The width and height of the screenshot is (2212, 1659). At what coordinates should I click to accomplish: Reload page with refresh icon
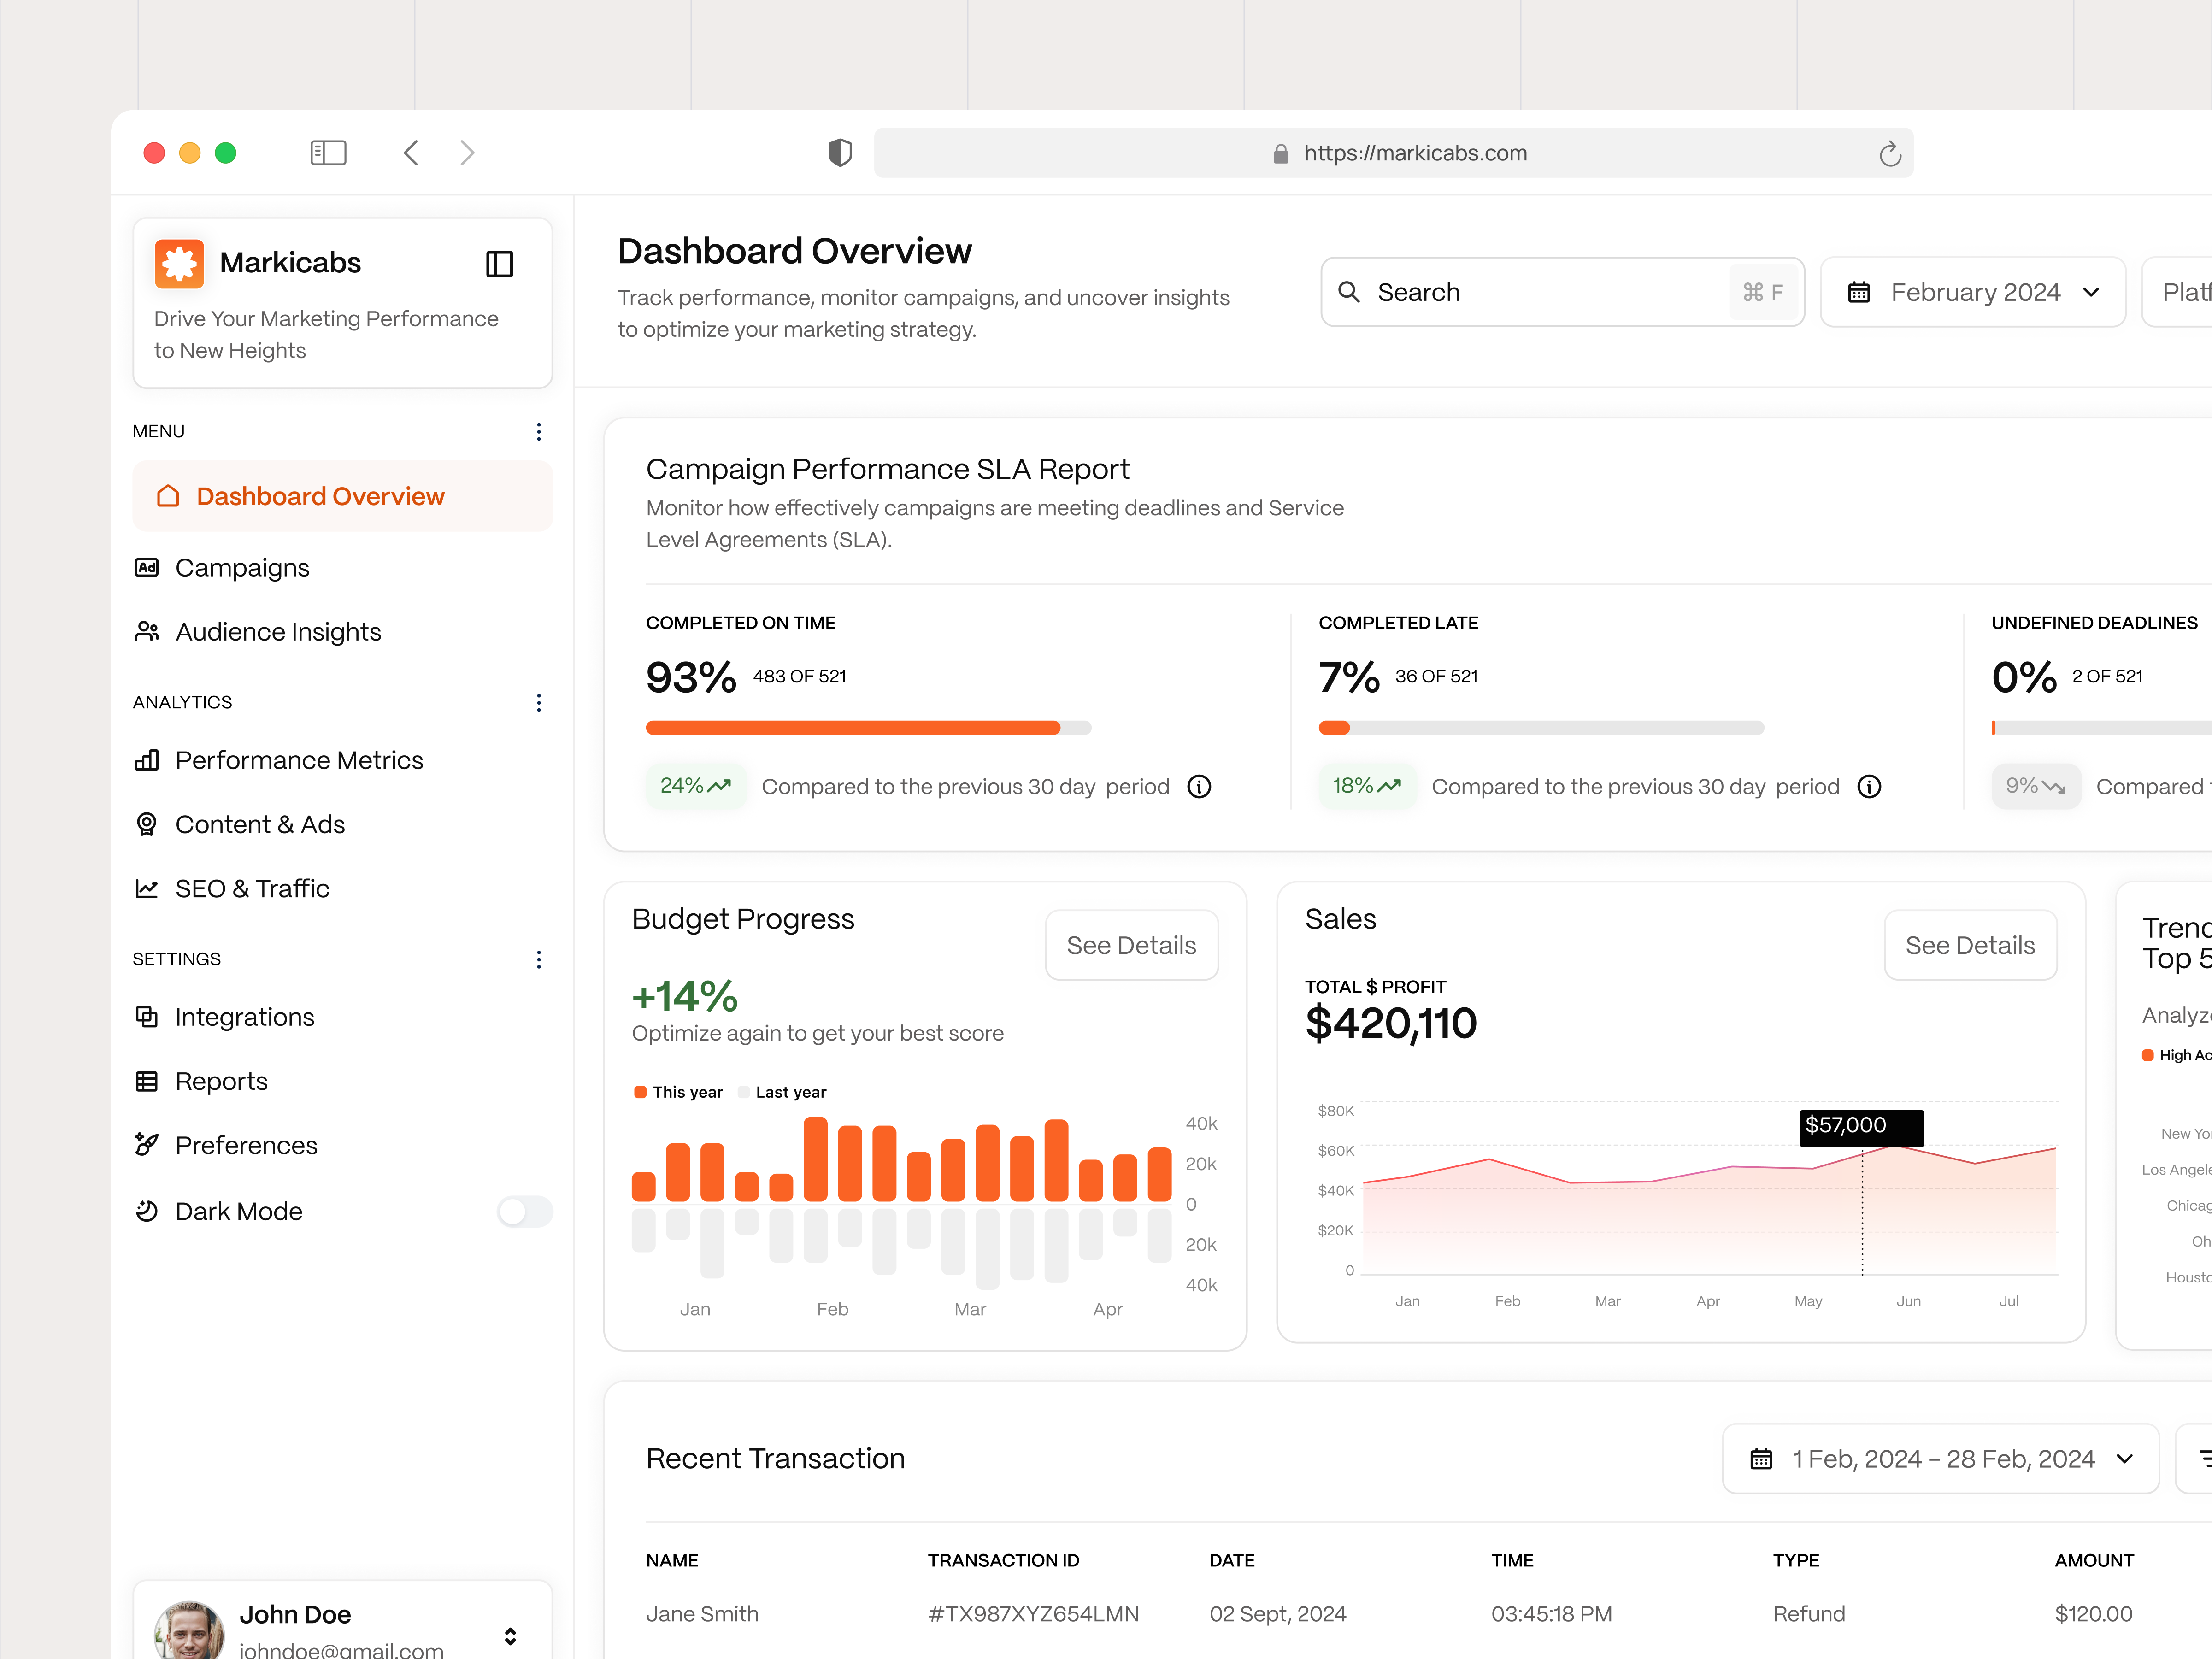(1889, 153)
